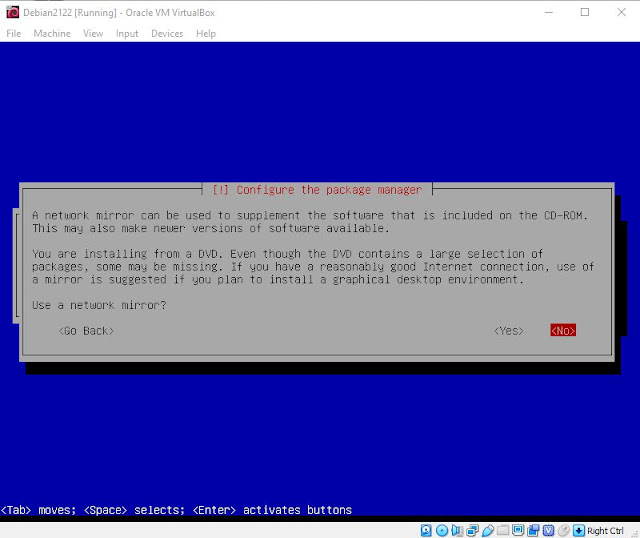Click the VirtualBox app icon in title bar

13,12
